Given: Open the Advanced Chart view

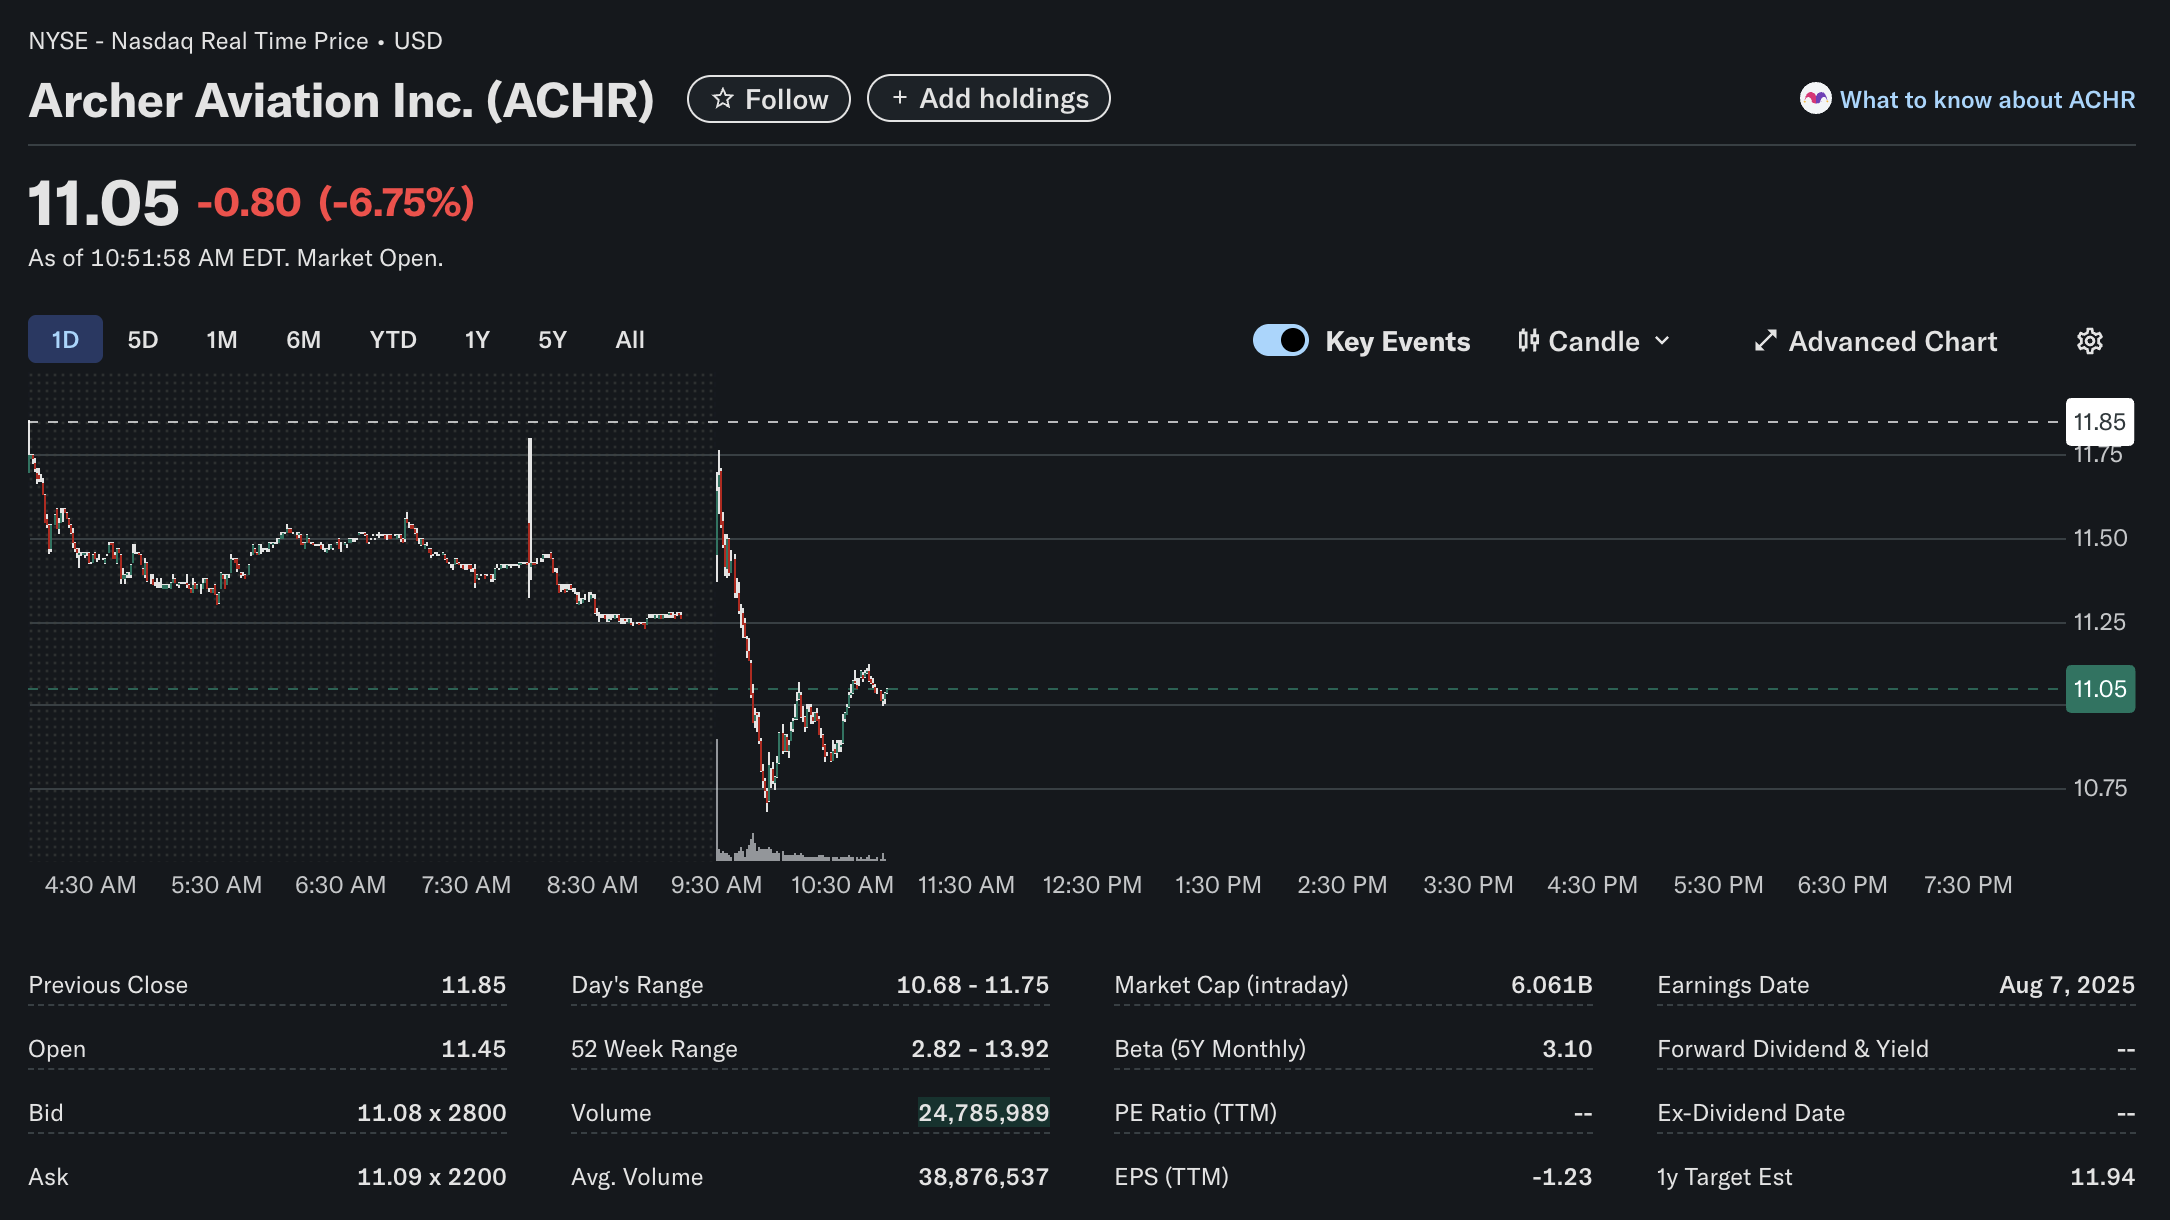Looking at the screenshot, I should (x=1875, y=341).
